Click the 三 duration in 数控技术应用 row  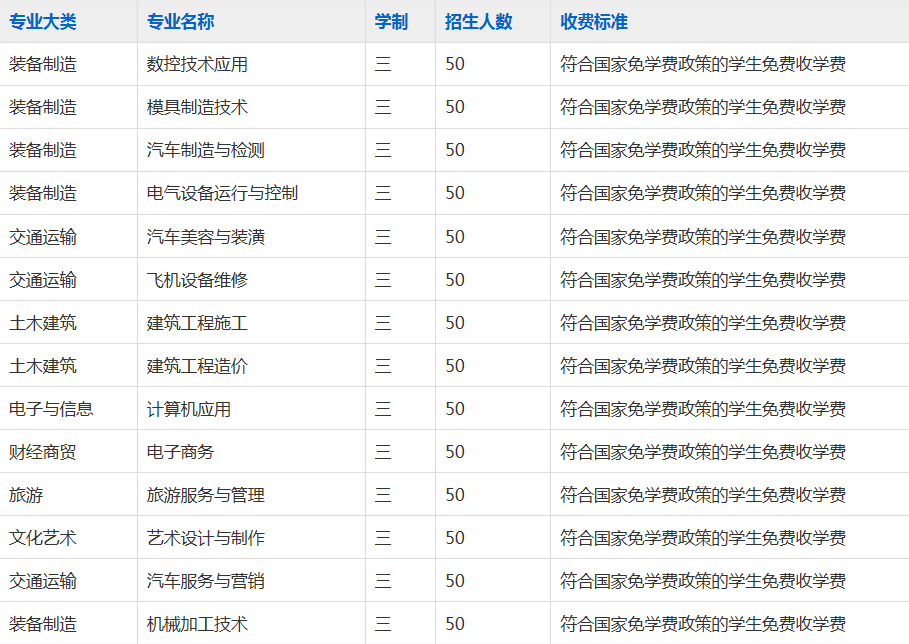383,64
